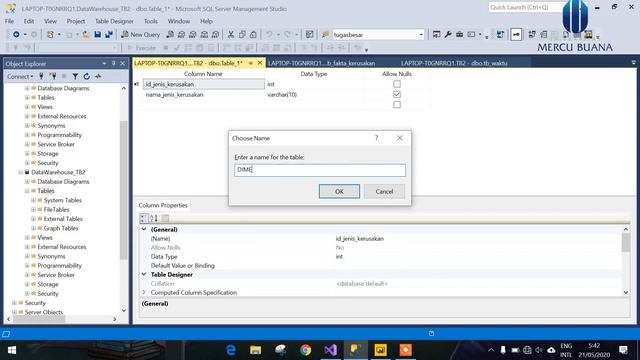Screen dimensions: 640x360
Task: Toggle Allow Nulls for id_jenis_kerusakan
Action: click(x=397, y=84)
